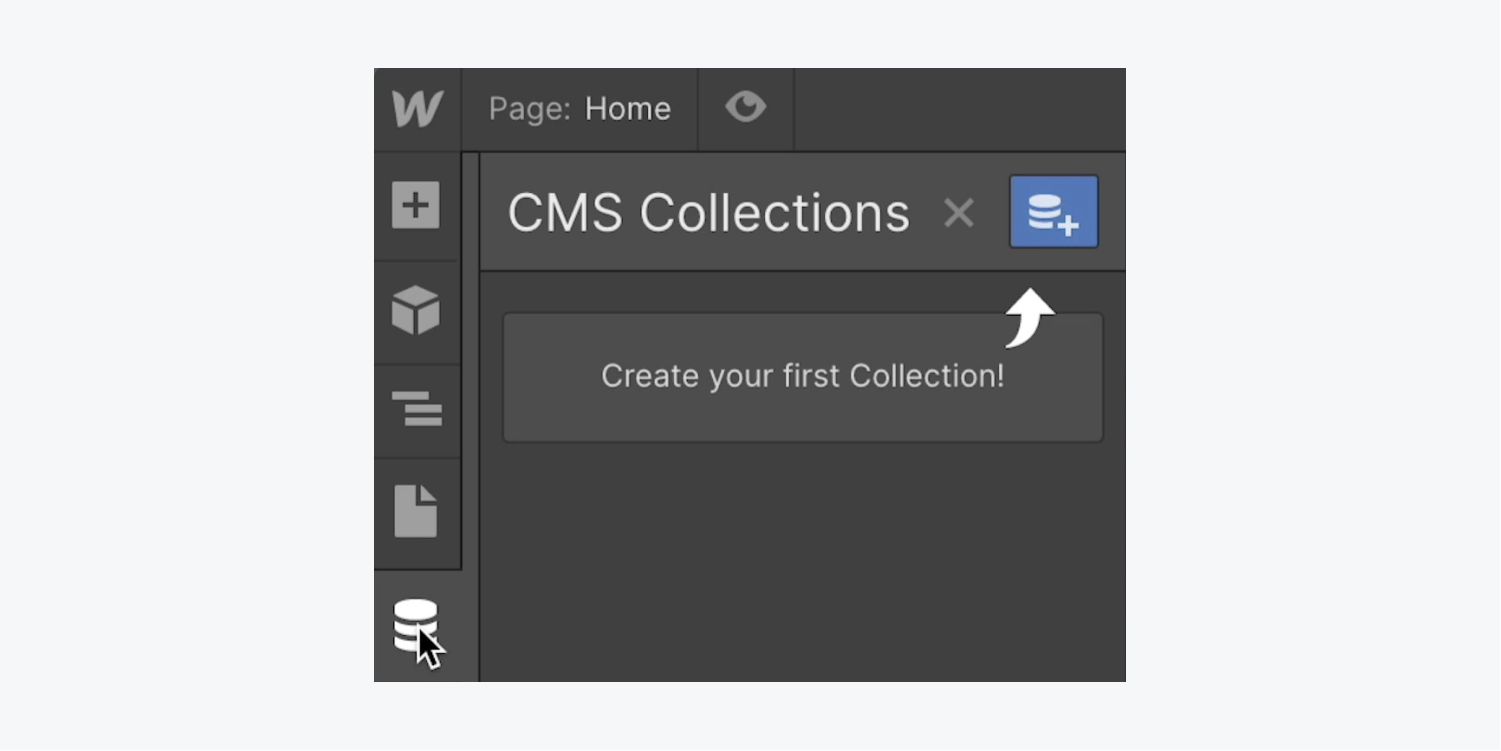Select the CMS database icon in sidebar
The height and width of the screenshot is (751, 1501).
(415, 624)
